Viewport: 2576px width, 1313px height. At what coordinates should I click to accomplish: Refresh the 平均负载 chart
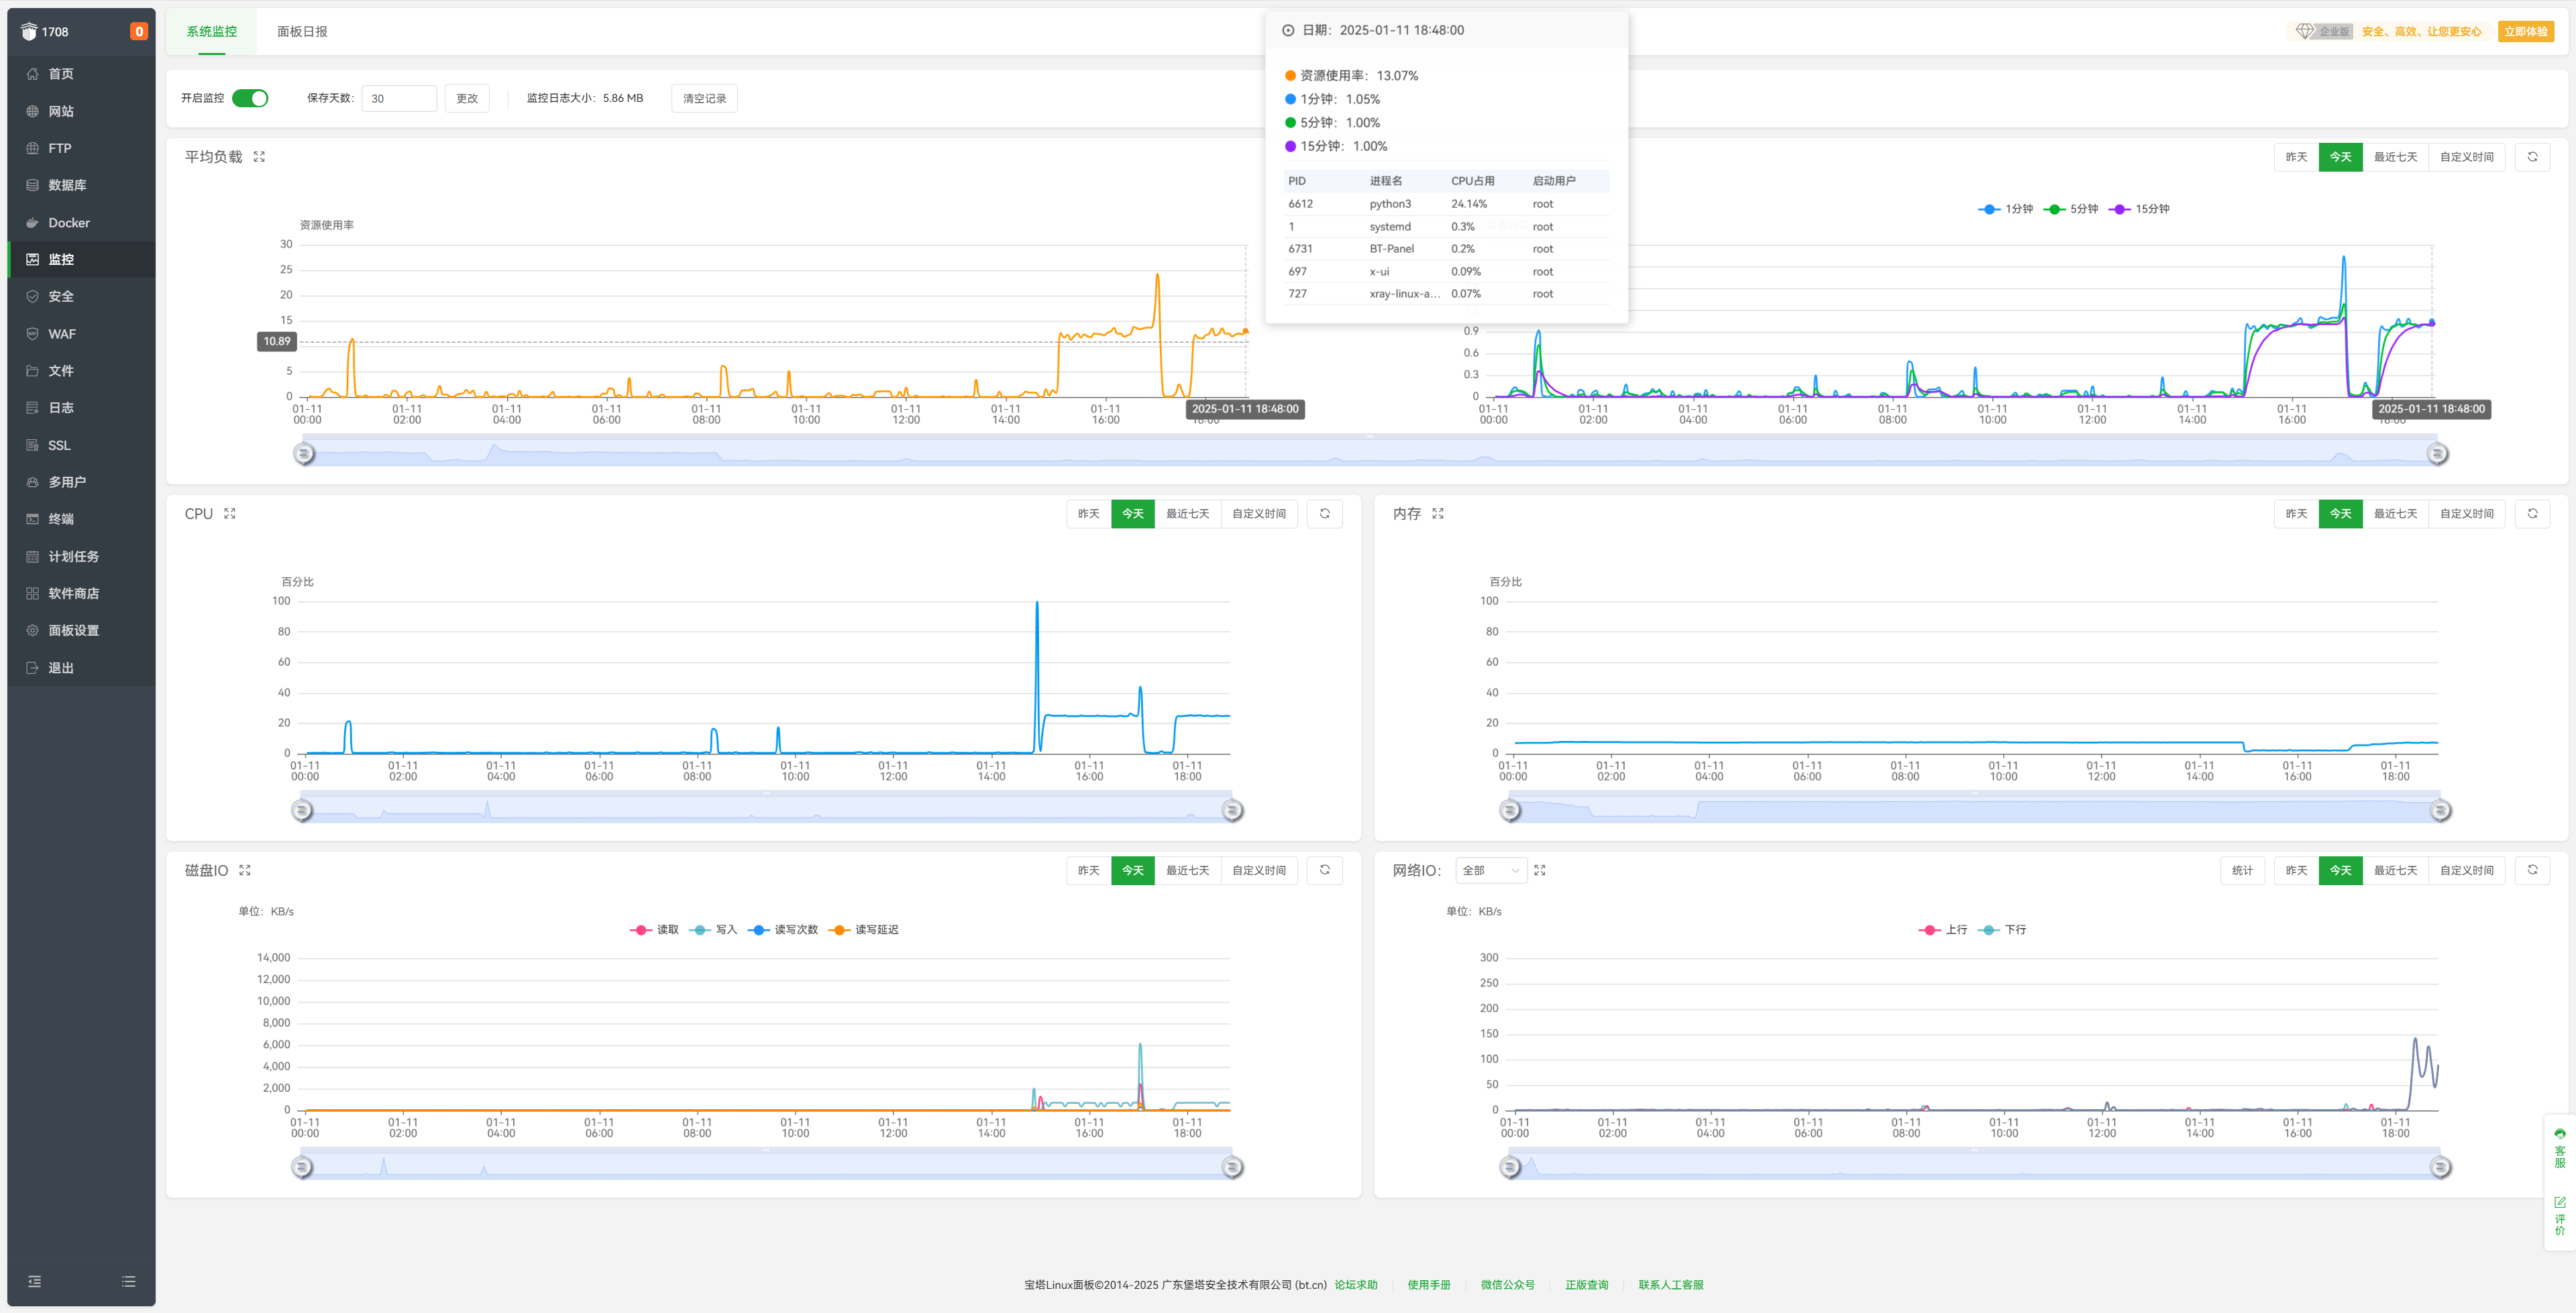[x=2533, y=157]
